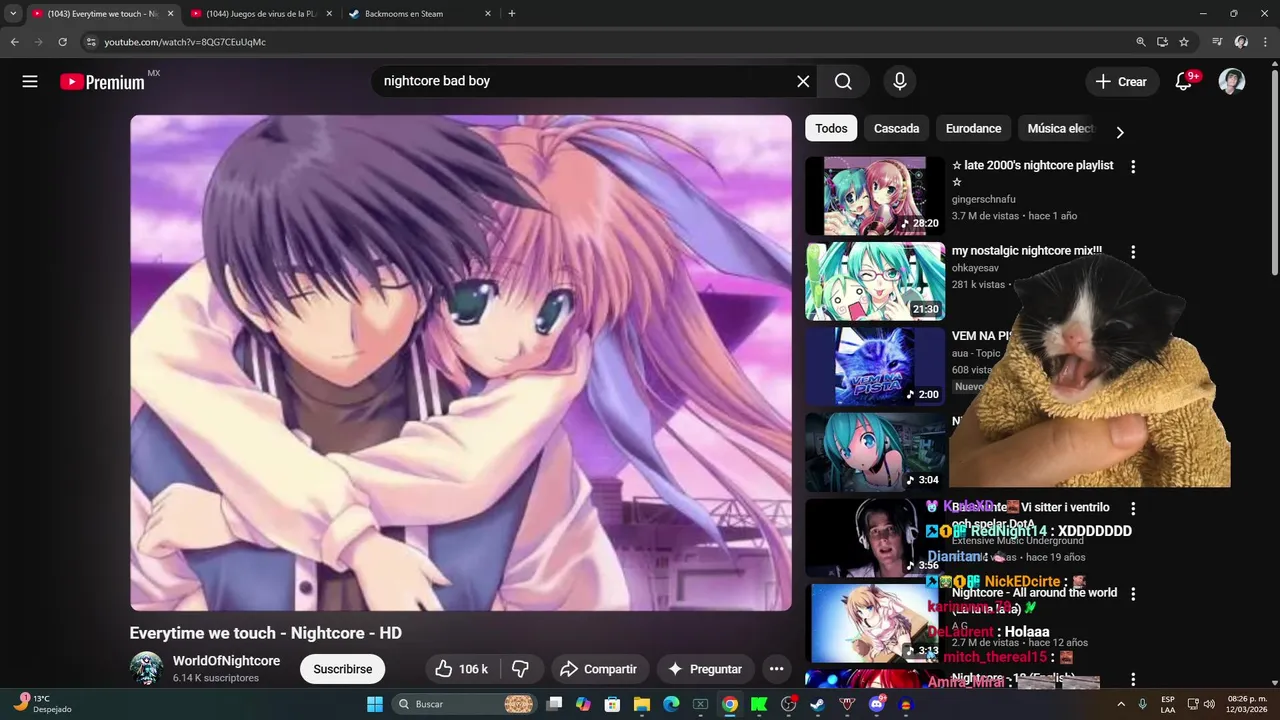Open the account avatar menu
Viewport: 1280px width, 720px height.
(1232, 82)
